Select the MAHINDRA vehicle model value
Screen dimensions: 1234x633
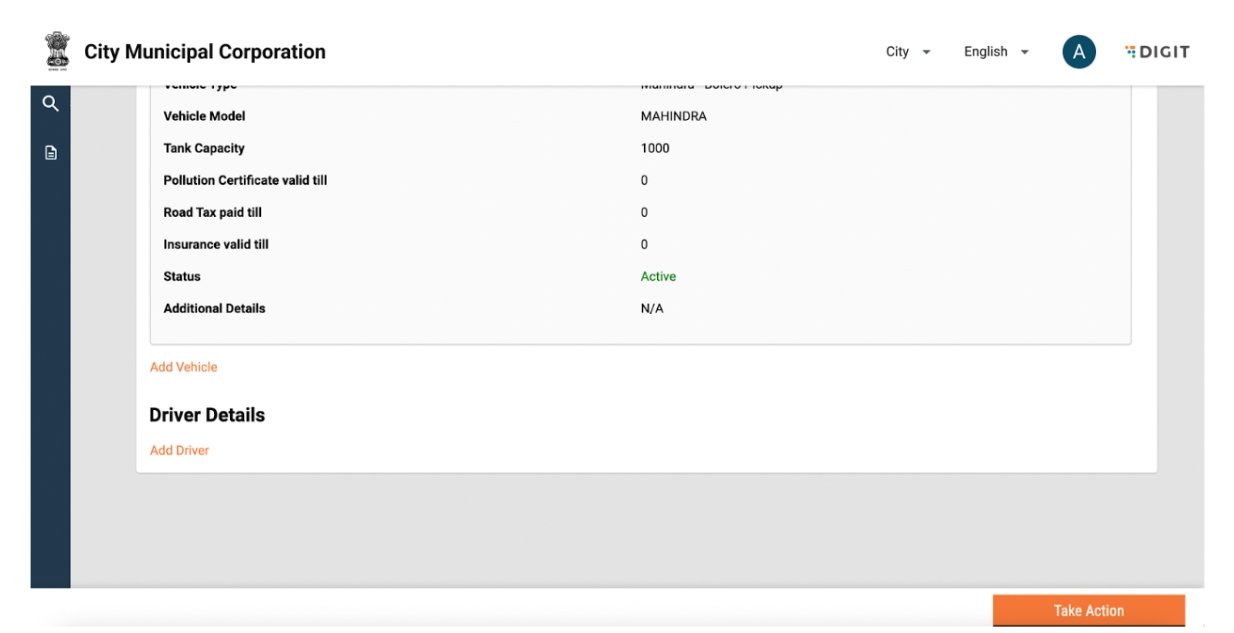[x=673, y=116]
